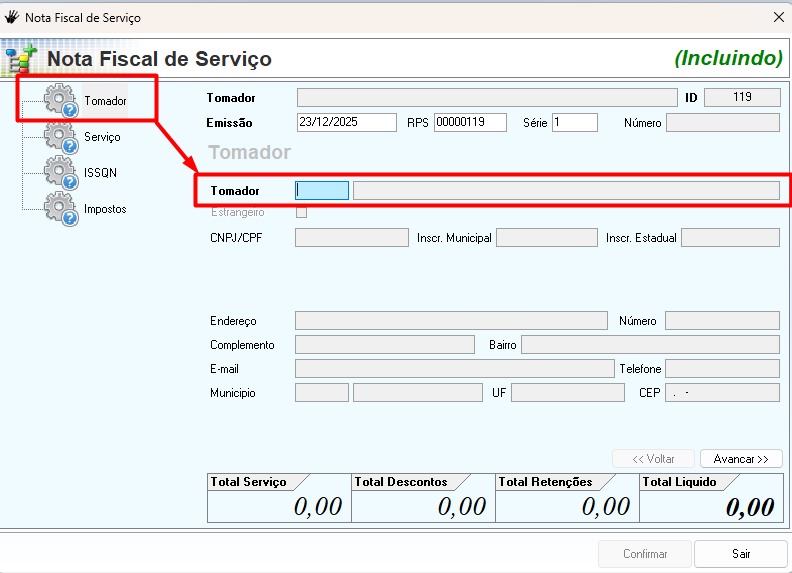Click the Confirmar button
Viewport: 792px width, 573px height.
coord(645,554)
